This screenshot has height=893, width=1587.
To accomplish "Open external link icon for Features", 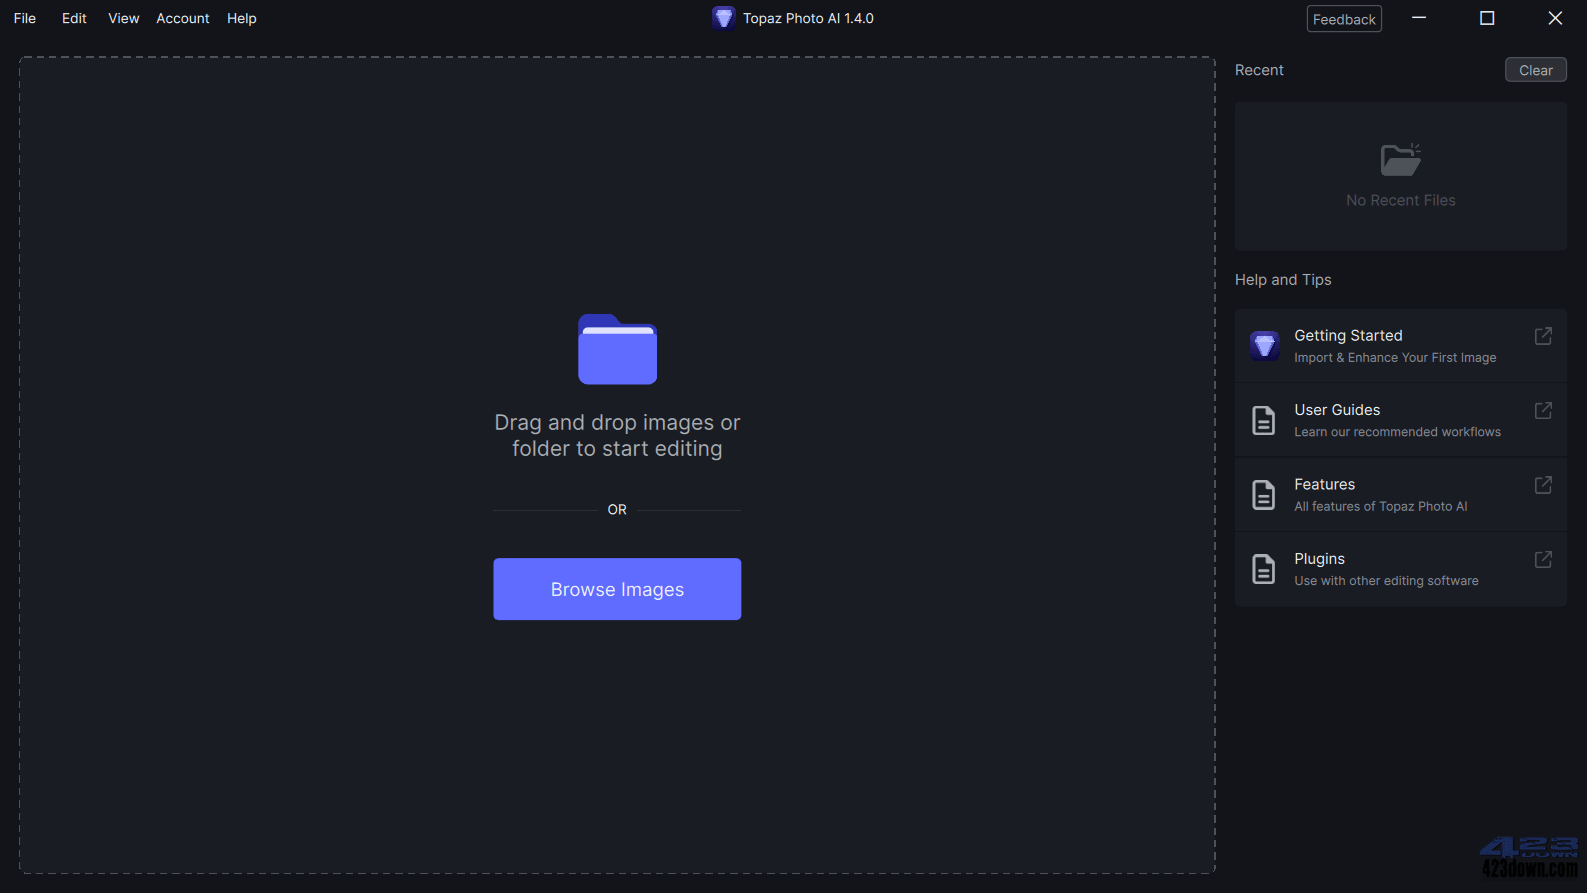I will coord(1543,485).
